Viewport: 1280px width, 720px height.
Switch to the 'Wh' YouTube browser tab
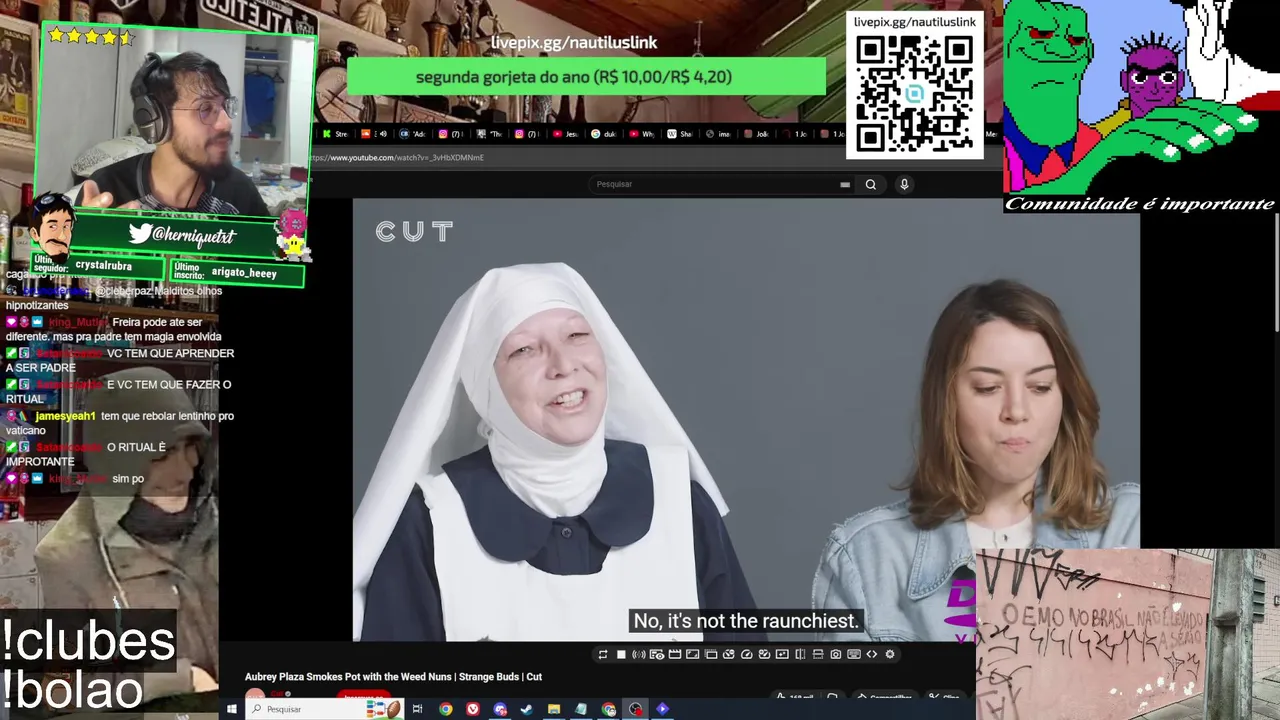(x=641, y=134)
